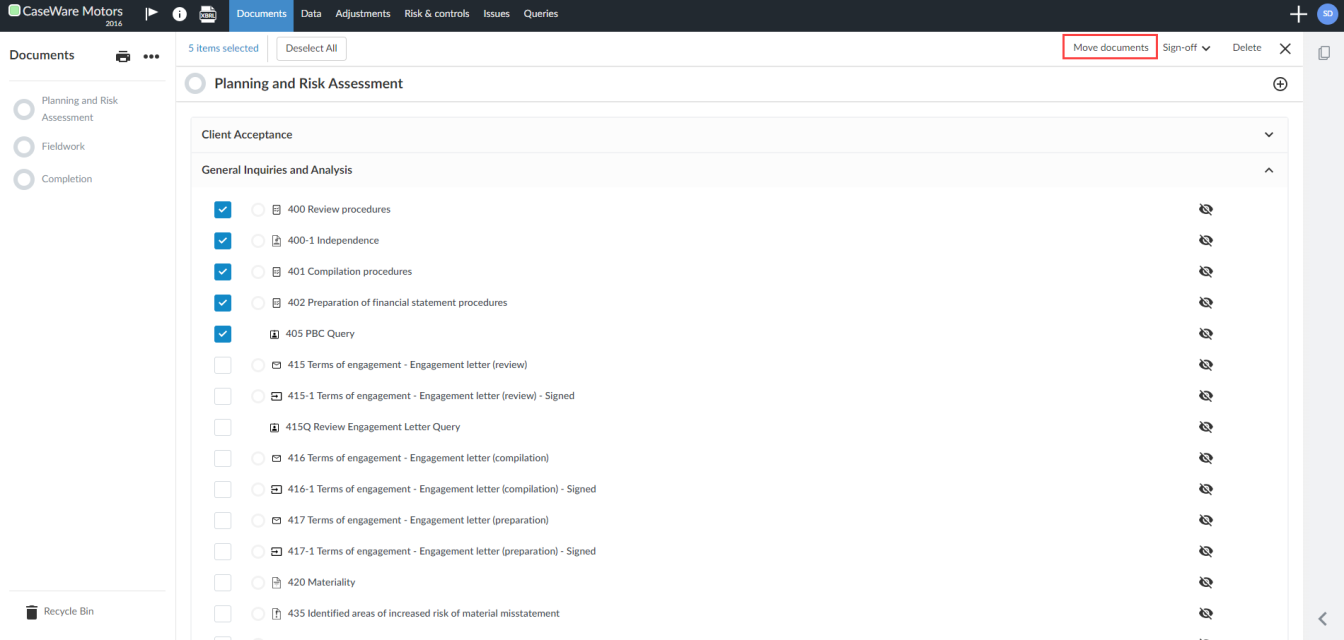This screenshot has height=640, width=1344.
Task: Click the XBRL export icon
Action: tap(207, 14)
